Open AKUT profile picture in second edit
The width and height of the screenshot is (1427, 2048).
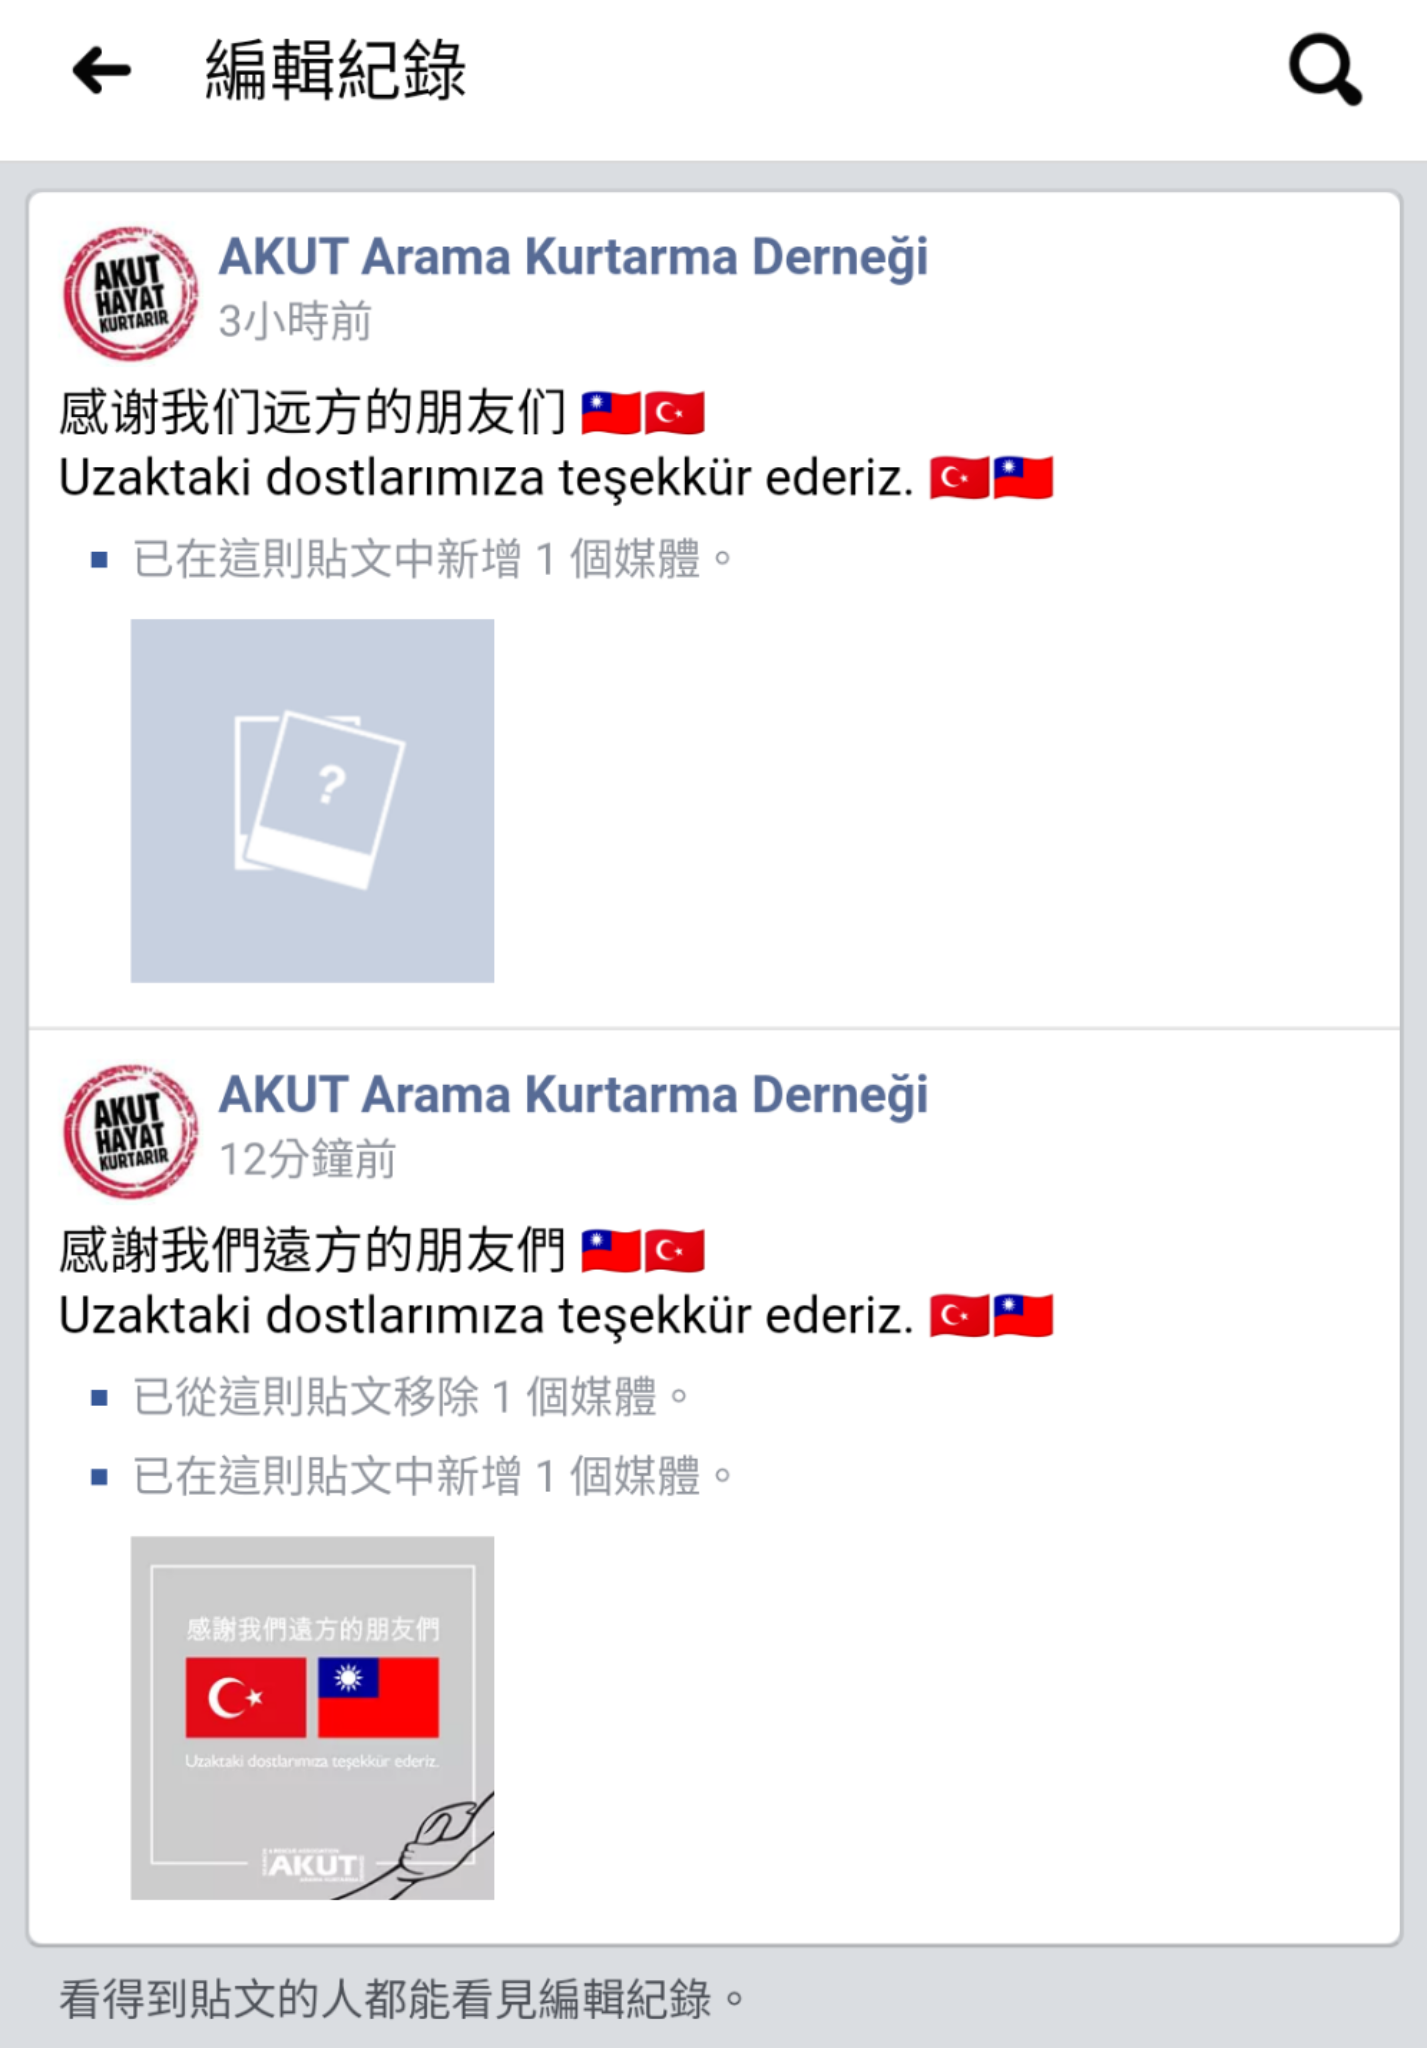pos(130,1131)
